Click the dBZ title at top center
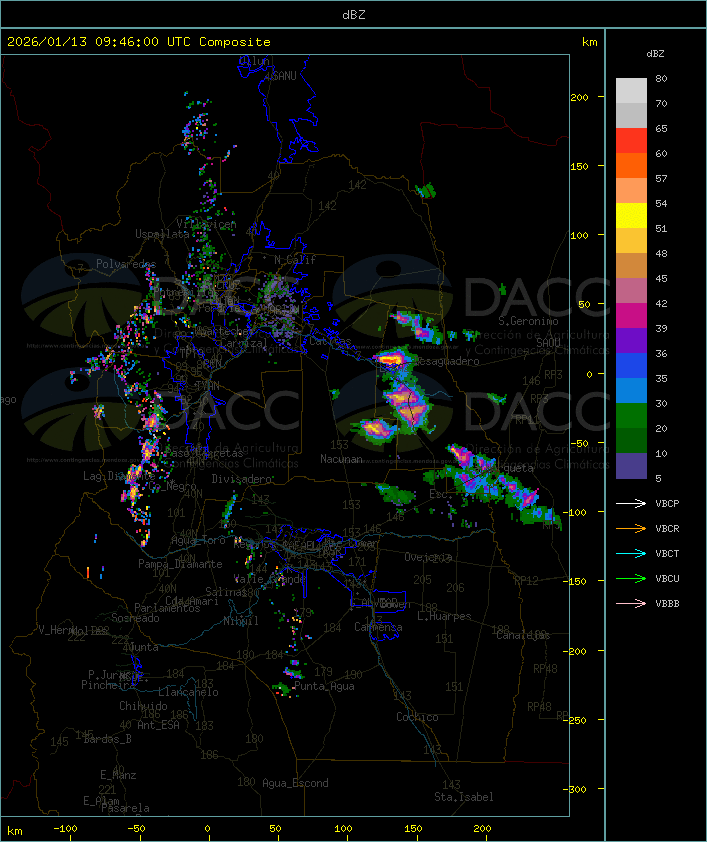This screenshot has width=707, height=842. point(353,14)
